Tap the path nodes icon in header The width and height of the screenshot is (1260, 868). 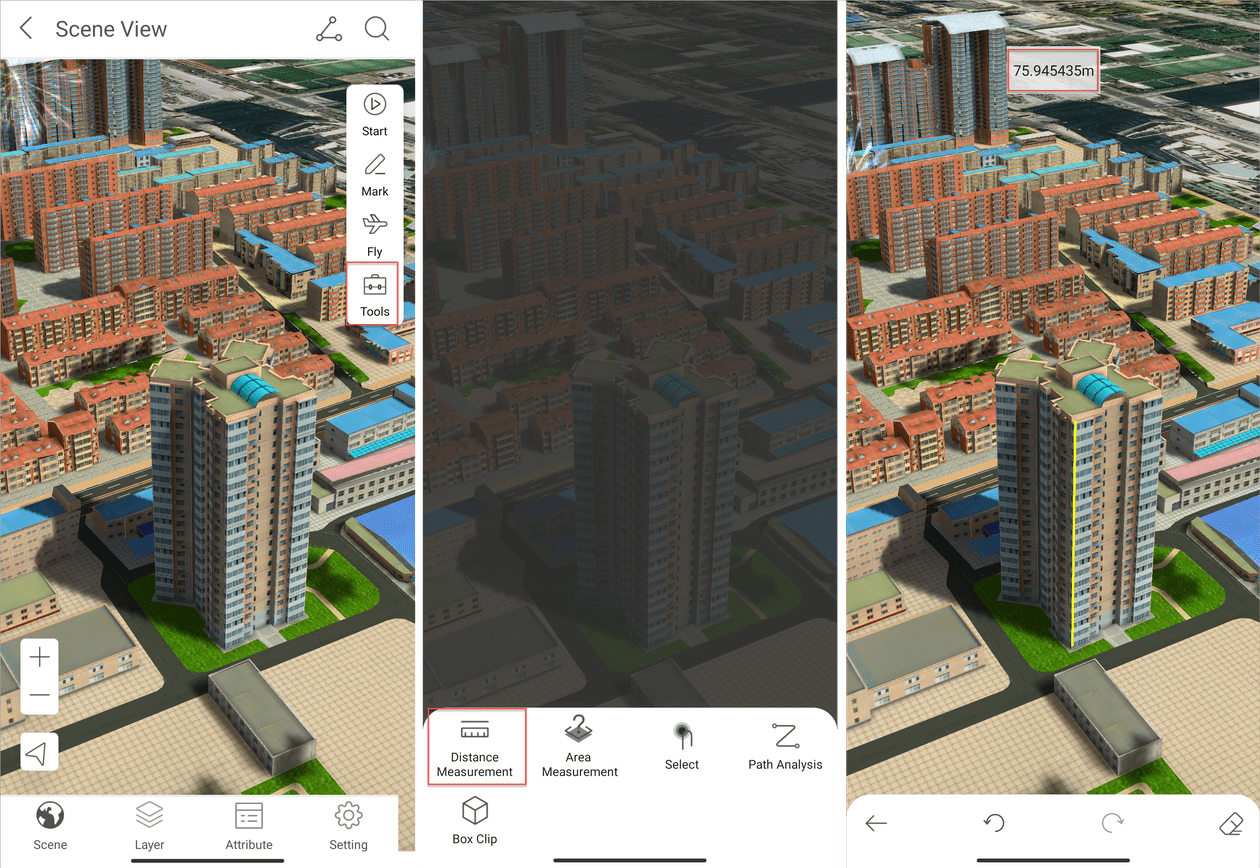(329, 29)
